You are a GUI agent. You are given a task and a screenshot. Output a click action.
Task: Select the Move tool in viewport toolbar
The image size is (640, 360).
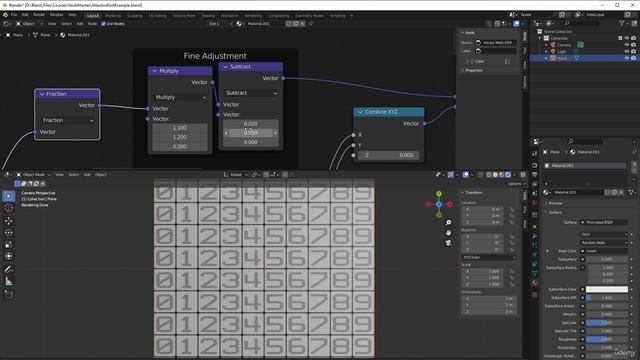click(9, 221)
